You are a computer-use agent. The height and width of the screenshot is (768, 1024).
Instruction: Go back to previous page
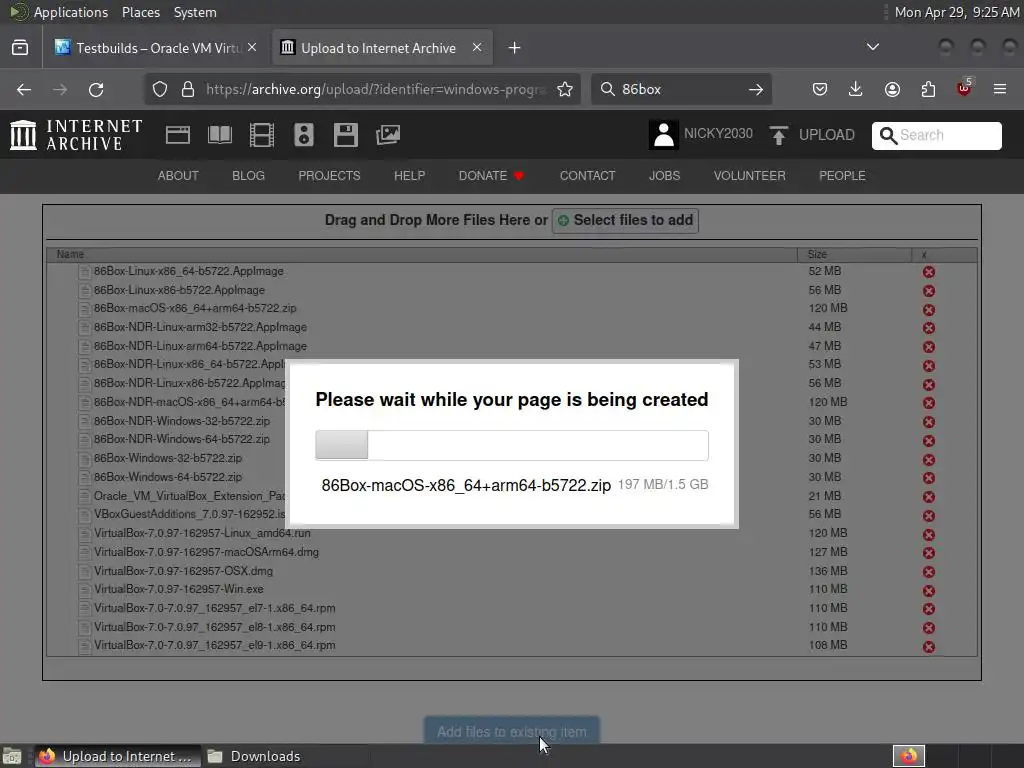[24, 89]
